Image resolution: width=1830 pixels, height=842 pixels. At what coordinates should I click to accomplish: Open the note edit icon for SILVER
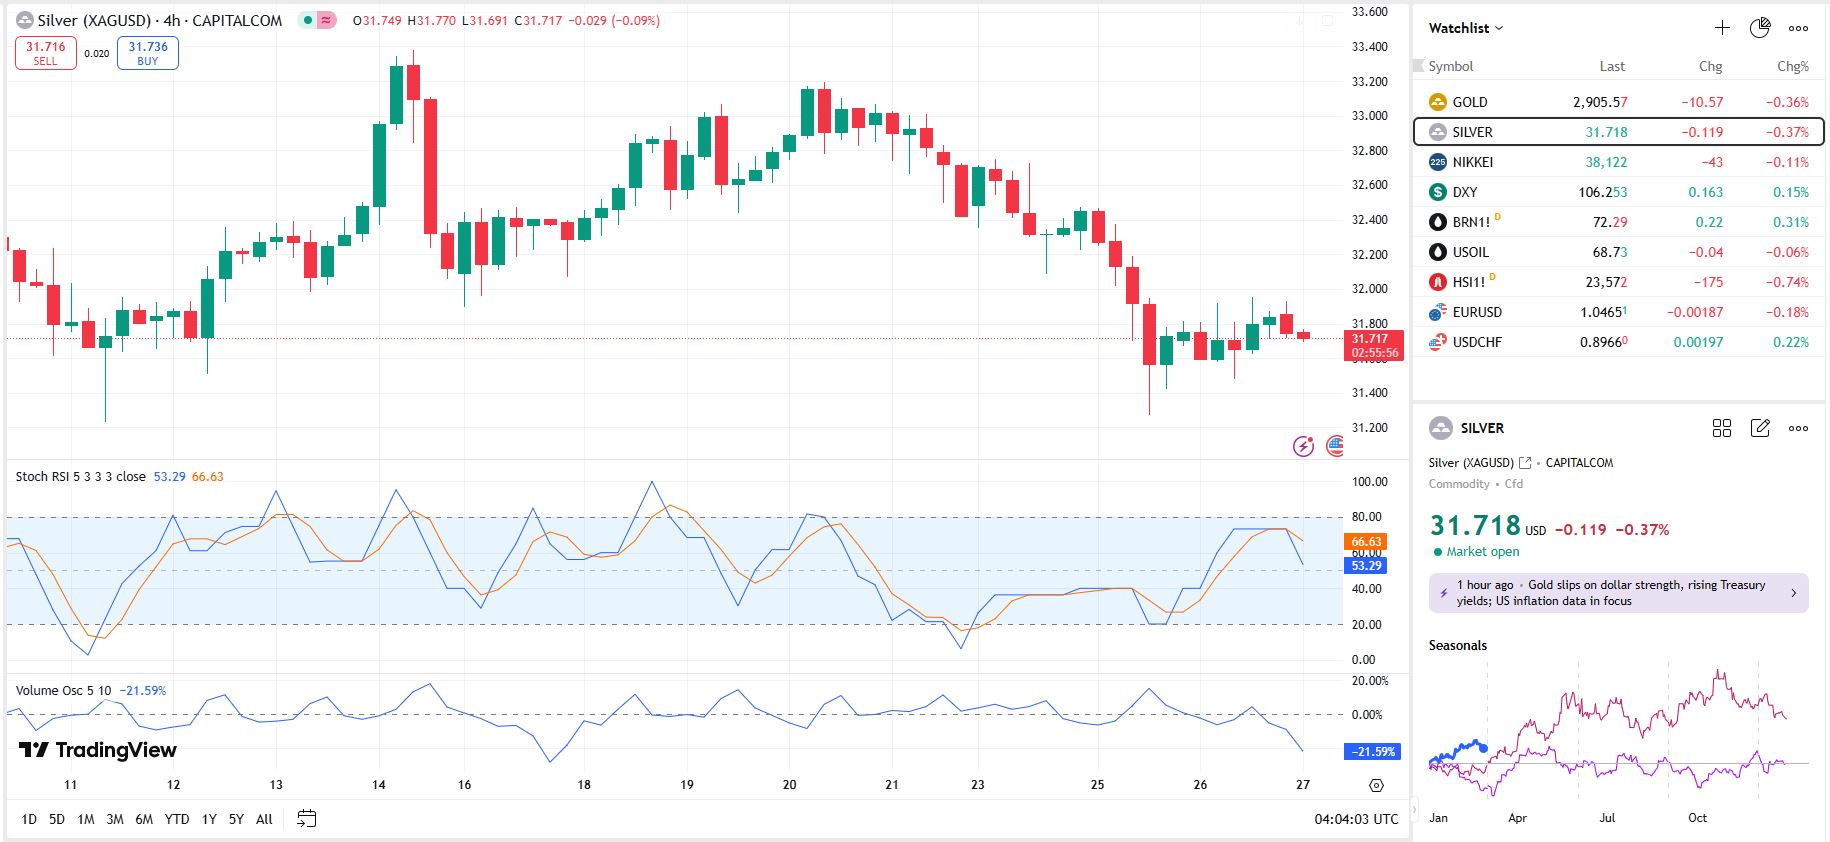[x=1760, y=428]
